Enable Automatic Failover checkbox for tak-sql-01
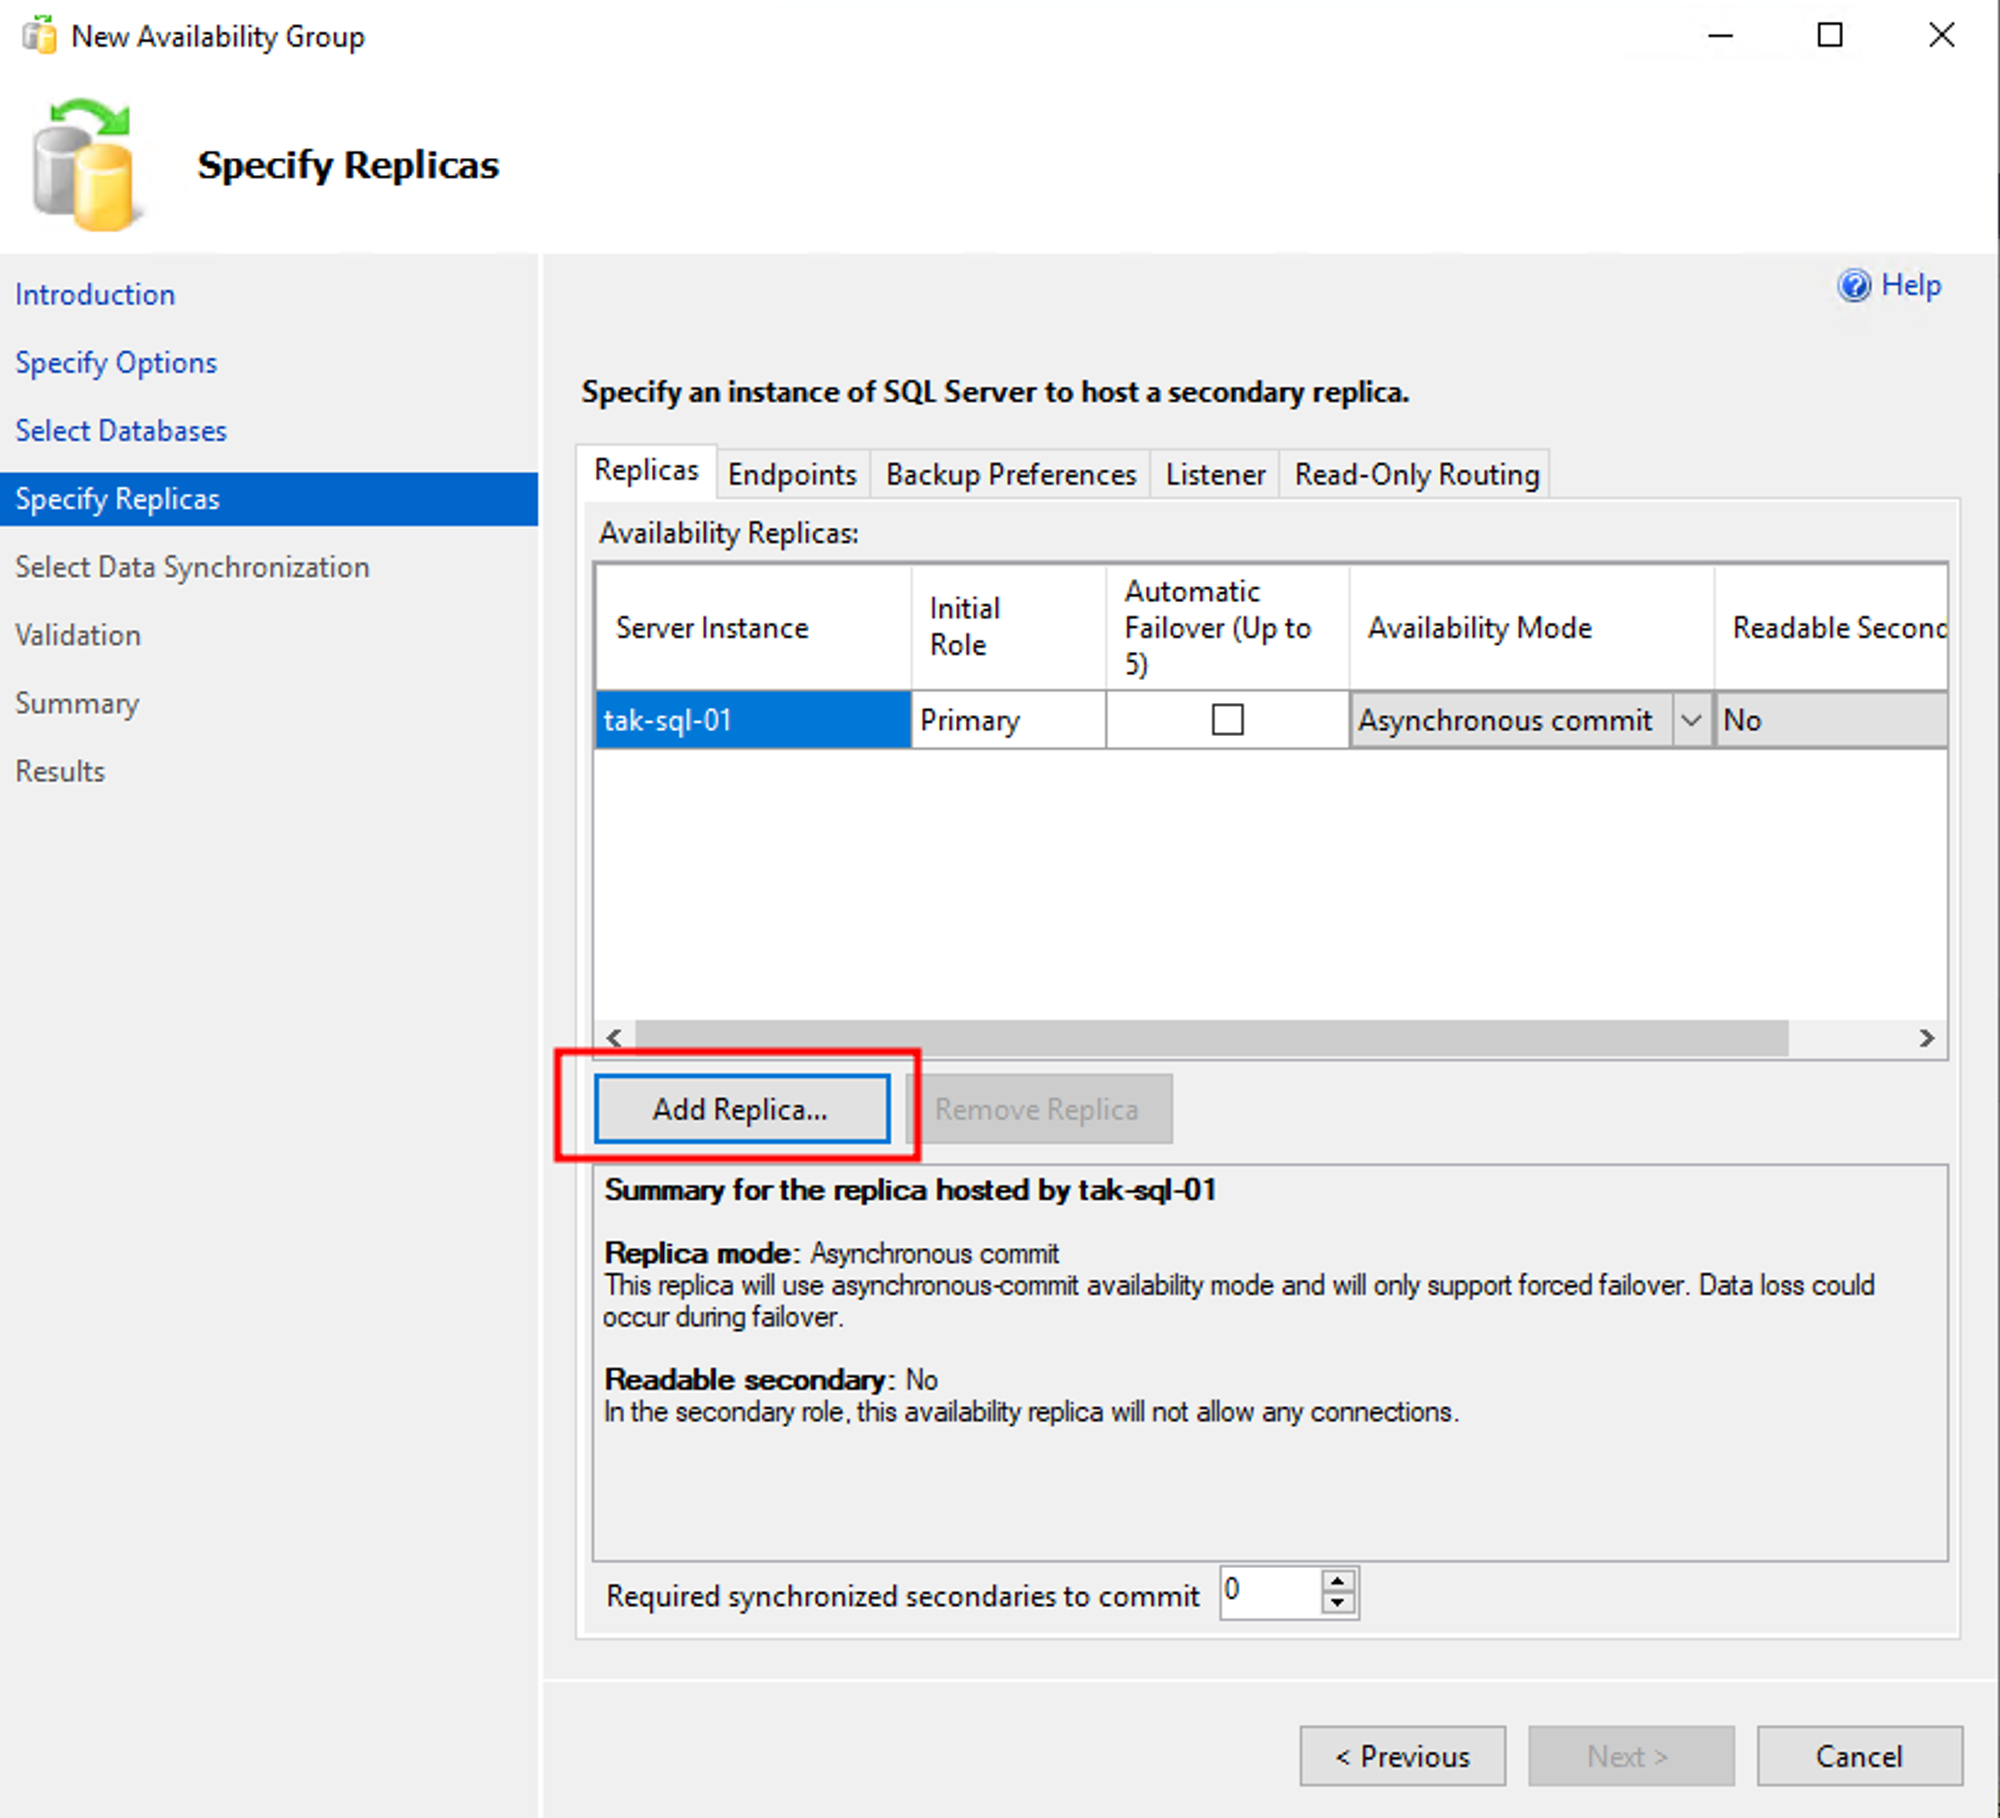 click(1227, 720)
